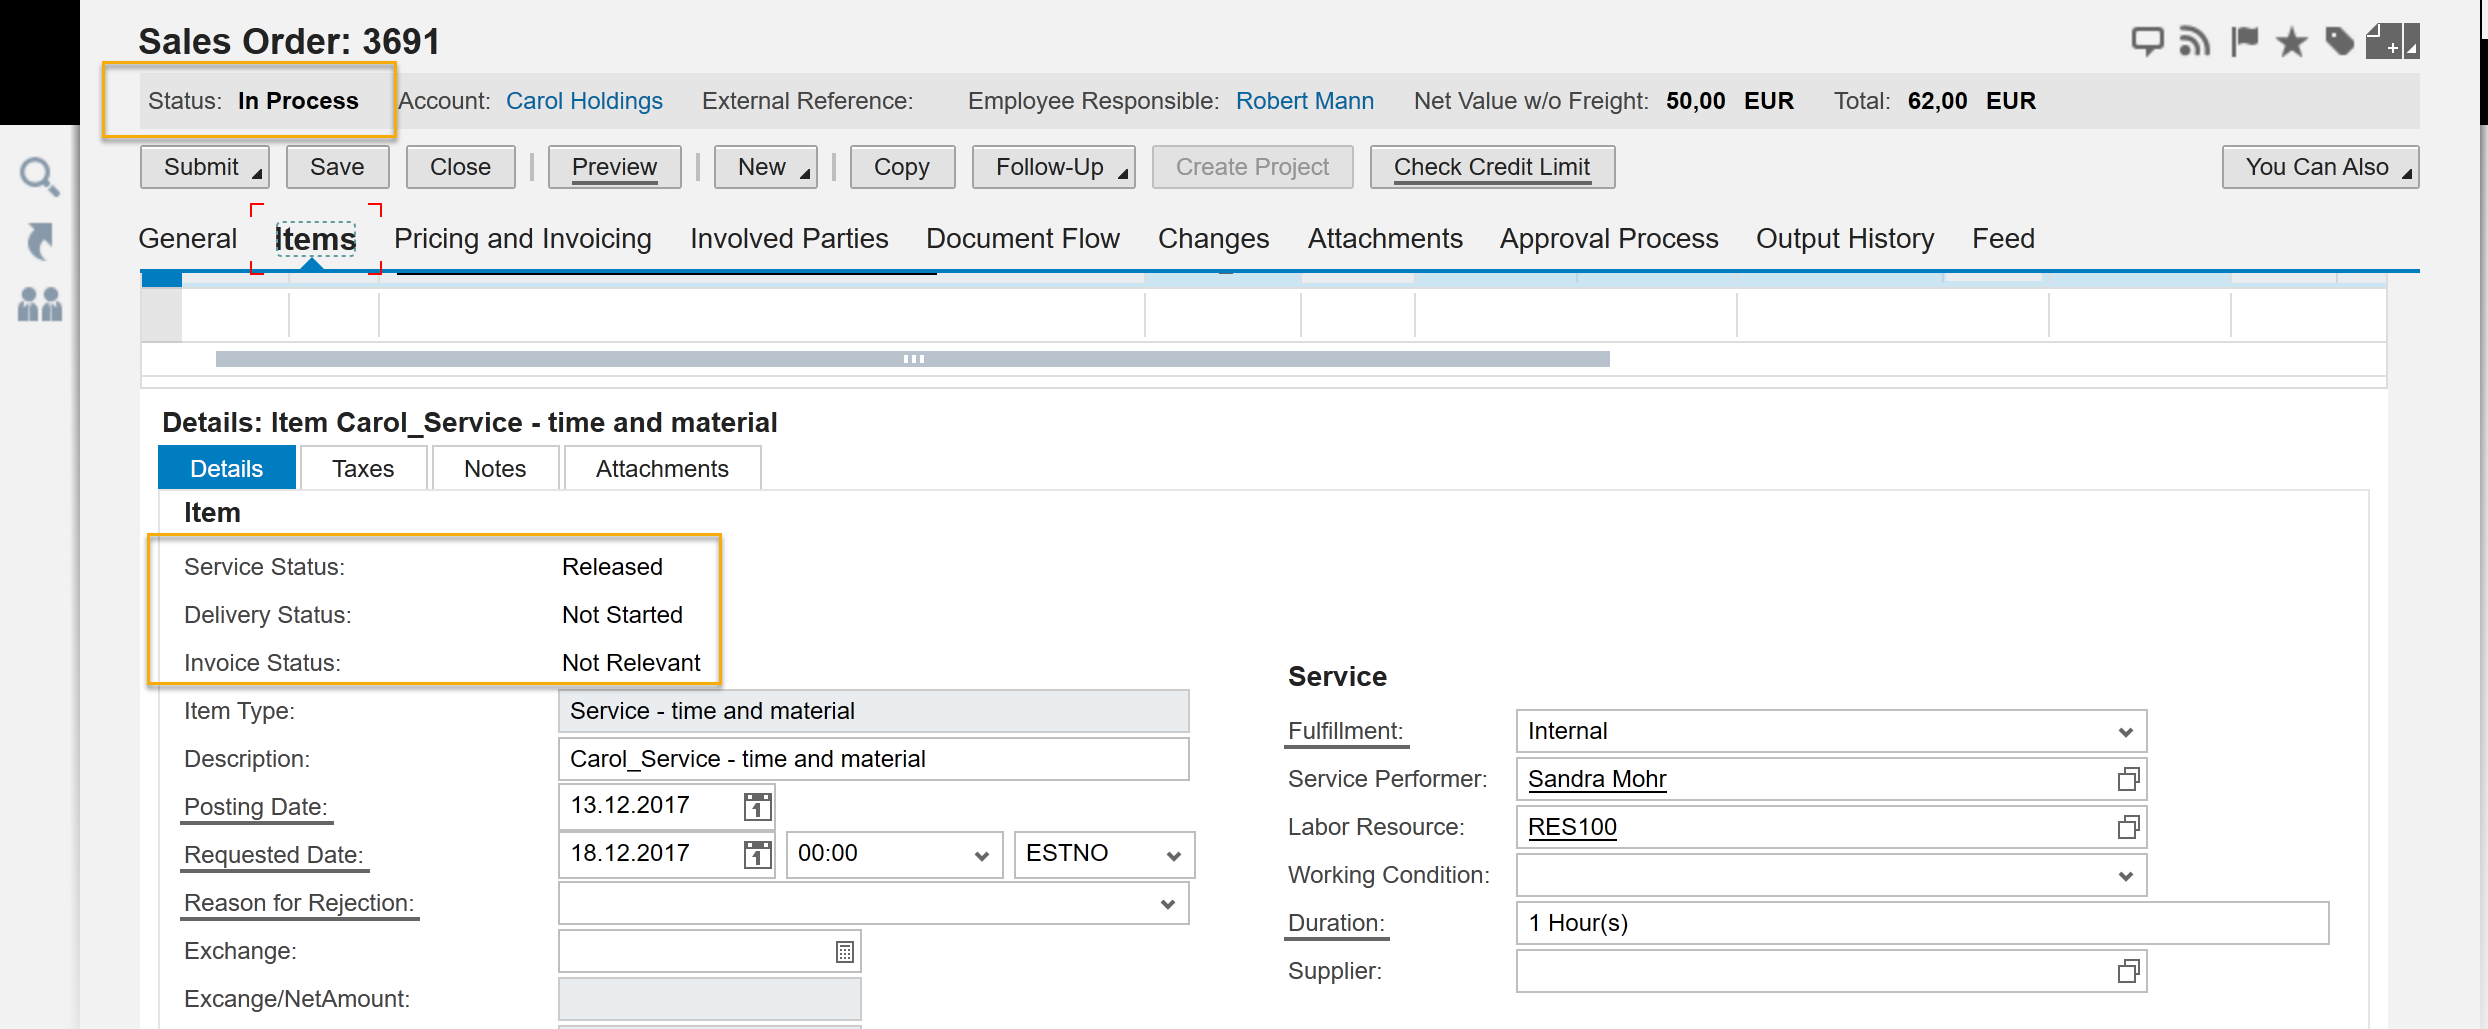Click Check Credit Limit button
The width and height of the screenshot is (2488, 1029).
1492,167
